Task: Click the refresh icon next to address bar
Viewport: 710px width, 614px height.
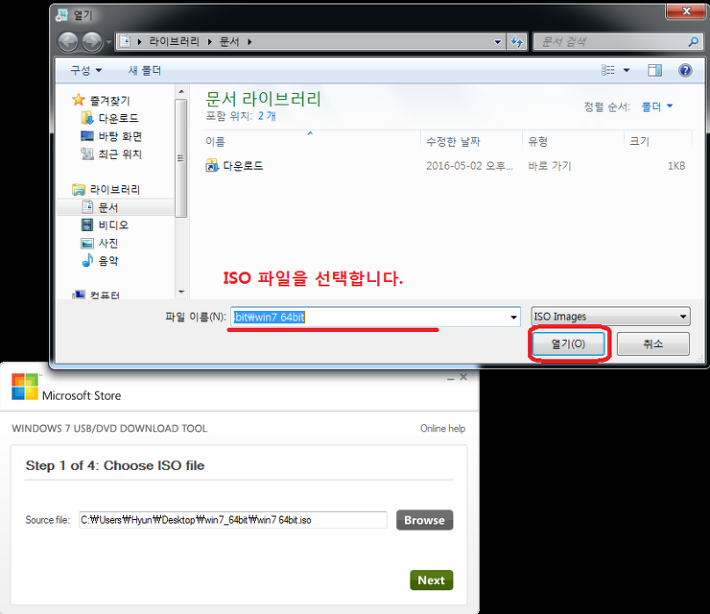Action: coord(517,42)
